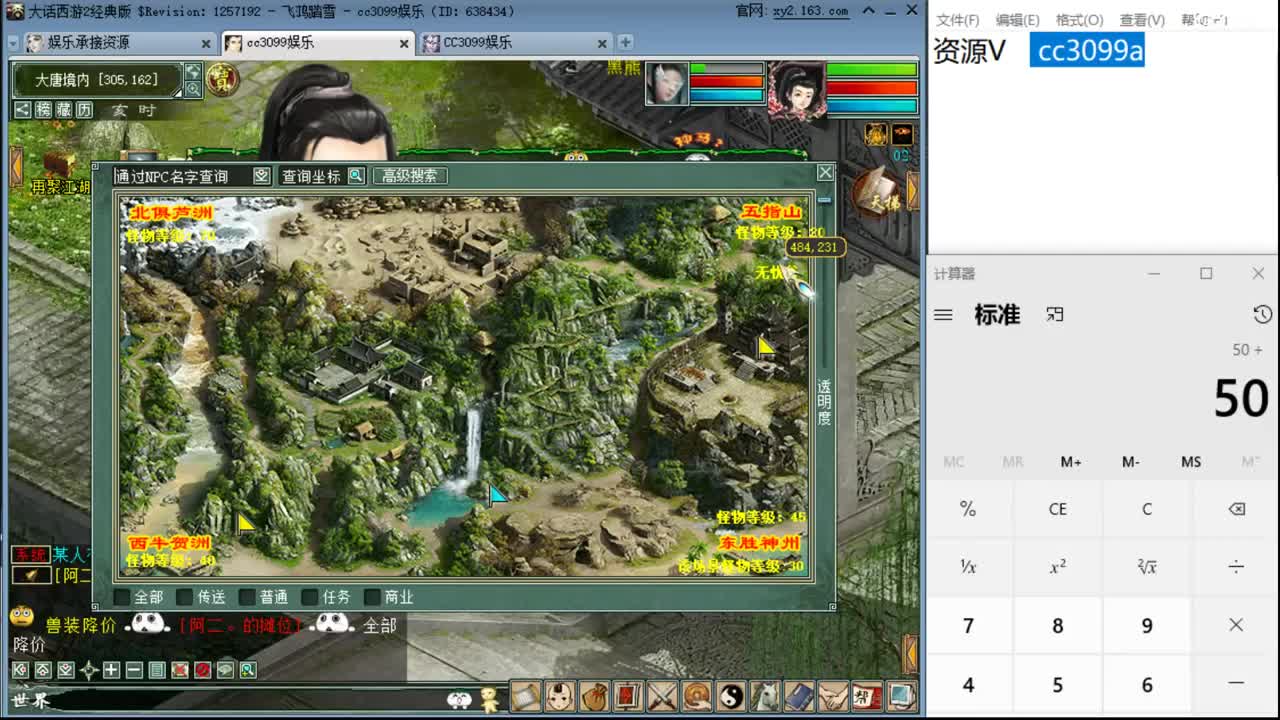Open the monitor system settings icon
1280x720 pixels.
901,696
